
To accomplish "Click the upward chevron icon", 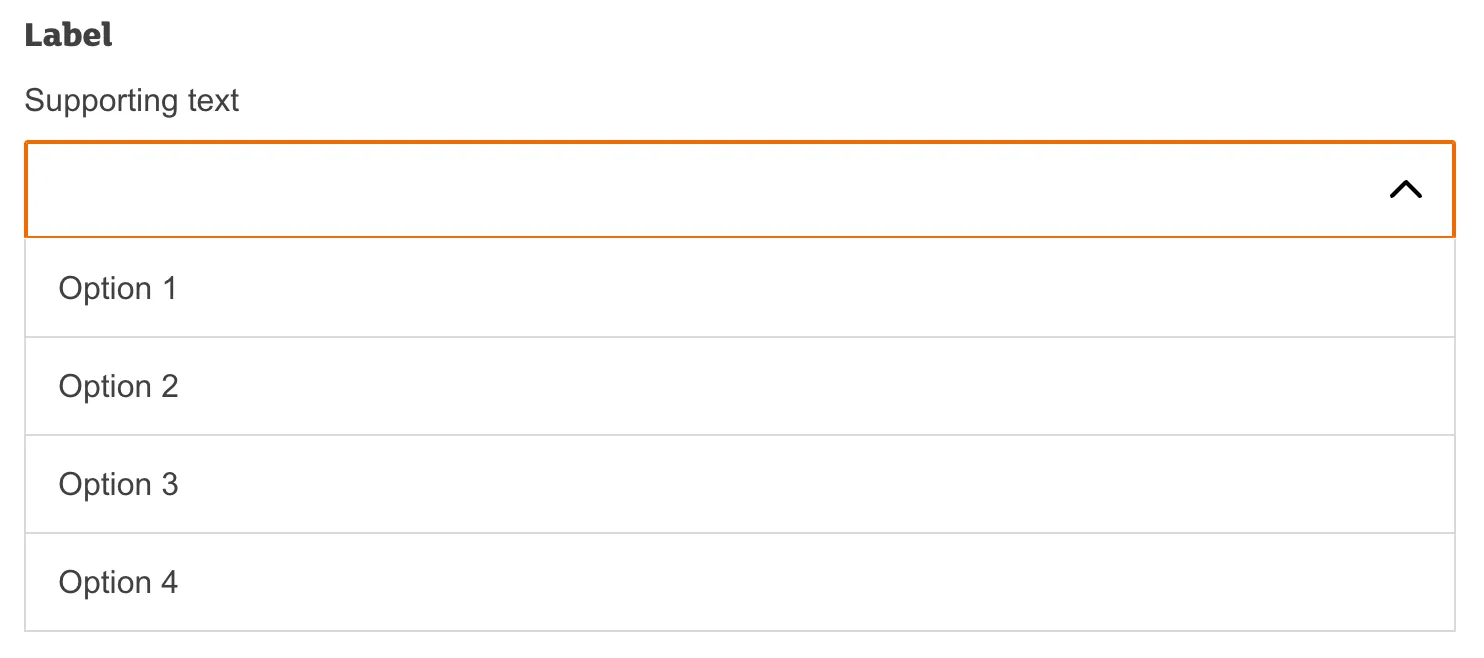I will pyautogui.click(x=1405, y=190).
